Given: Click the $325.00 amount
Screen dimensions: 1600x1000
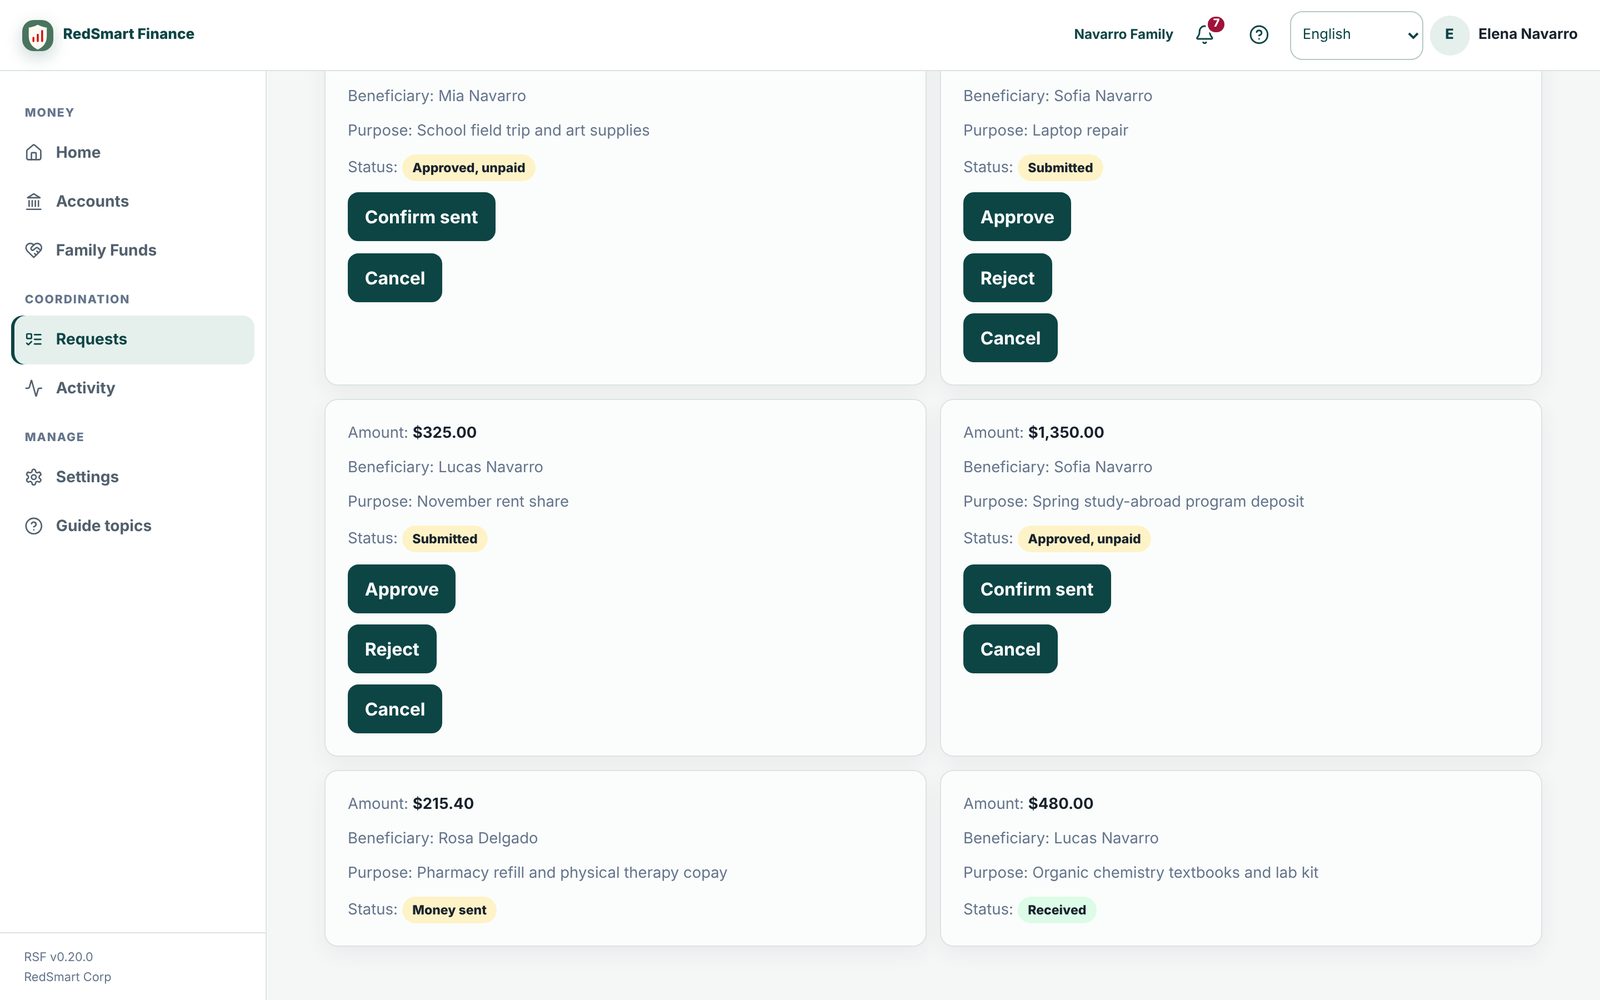Looking at the screenshot, I should pyautogui.click(x=444, y=432).
